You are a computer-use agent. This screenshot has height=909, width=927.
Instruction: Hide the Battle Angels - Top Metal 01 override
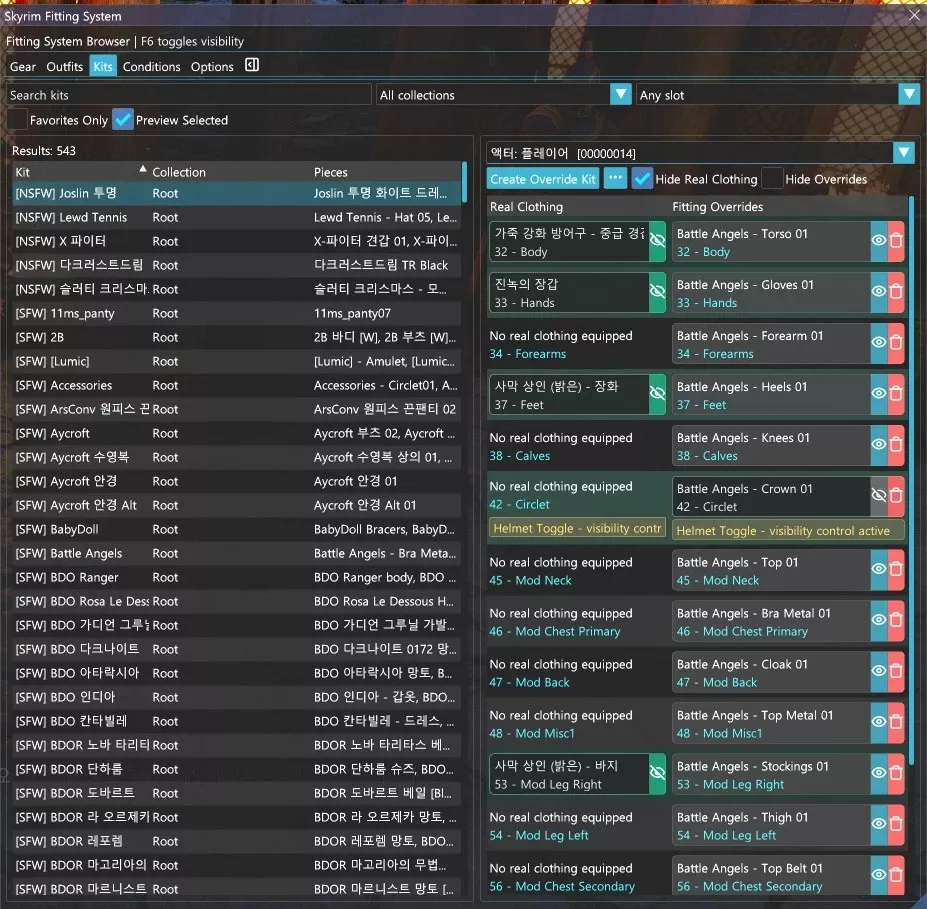[x=879, y=722]
